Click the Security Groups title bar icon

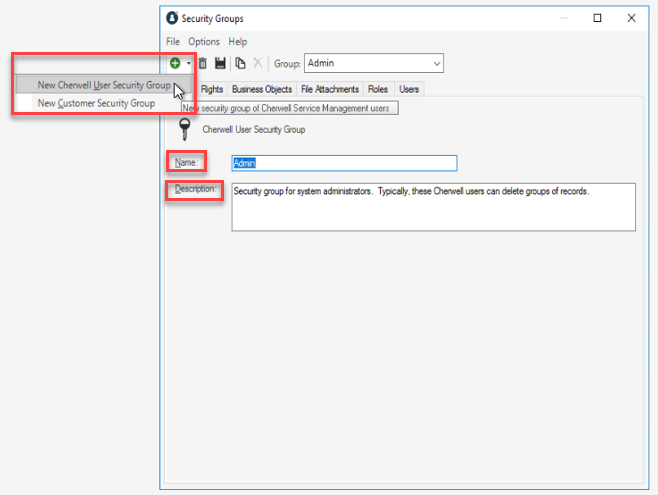[172, 18]
